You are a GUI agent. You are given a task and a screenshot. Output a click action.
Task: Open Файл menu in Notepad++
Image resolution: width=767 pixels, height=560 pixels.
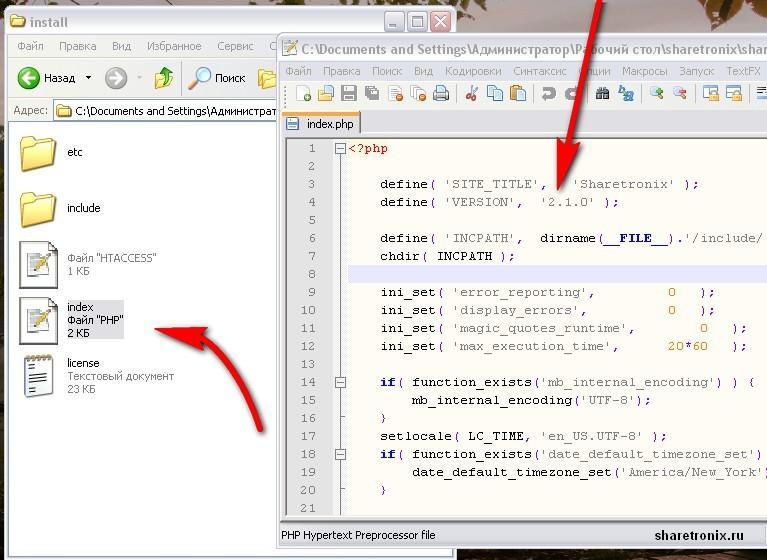pos(298,71)
